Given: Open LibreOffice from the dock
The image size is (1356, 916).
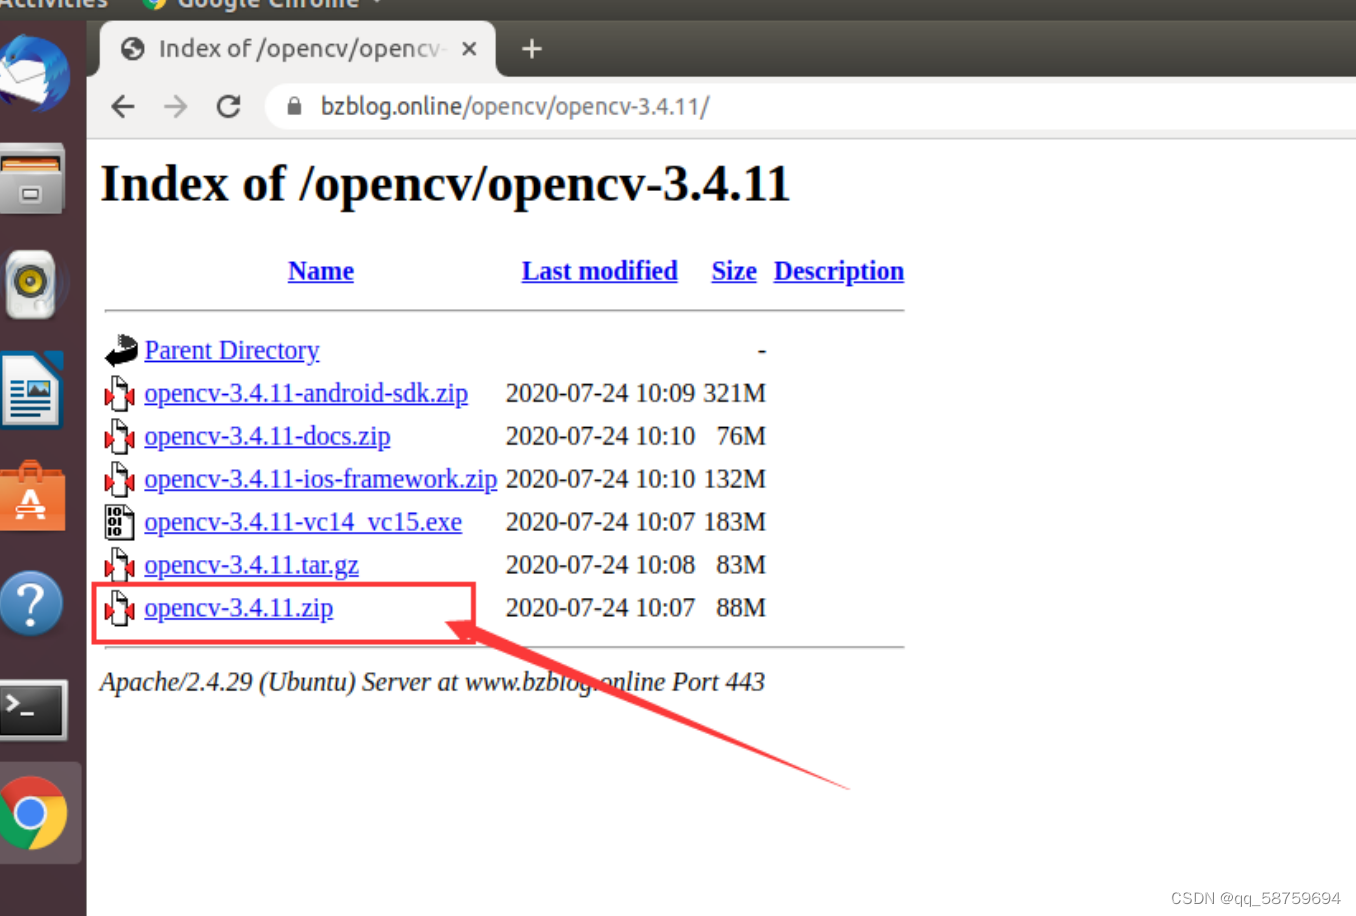Looking at the screenshot, I should click(x=41, y=390).
